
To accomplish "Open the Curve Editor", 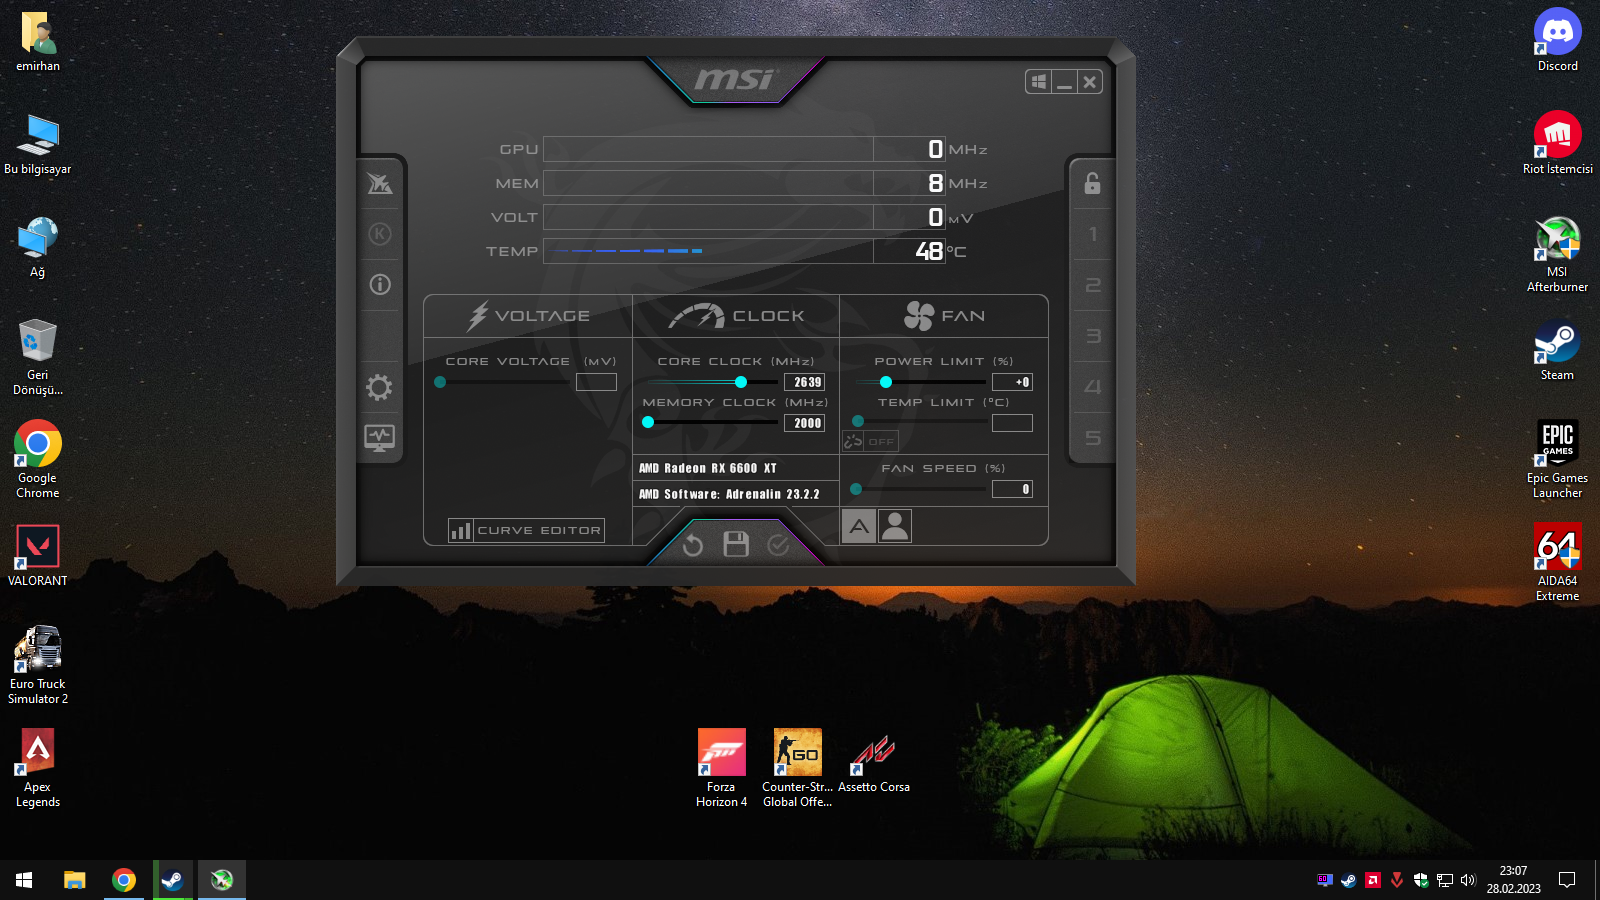I will coord(526,530).
